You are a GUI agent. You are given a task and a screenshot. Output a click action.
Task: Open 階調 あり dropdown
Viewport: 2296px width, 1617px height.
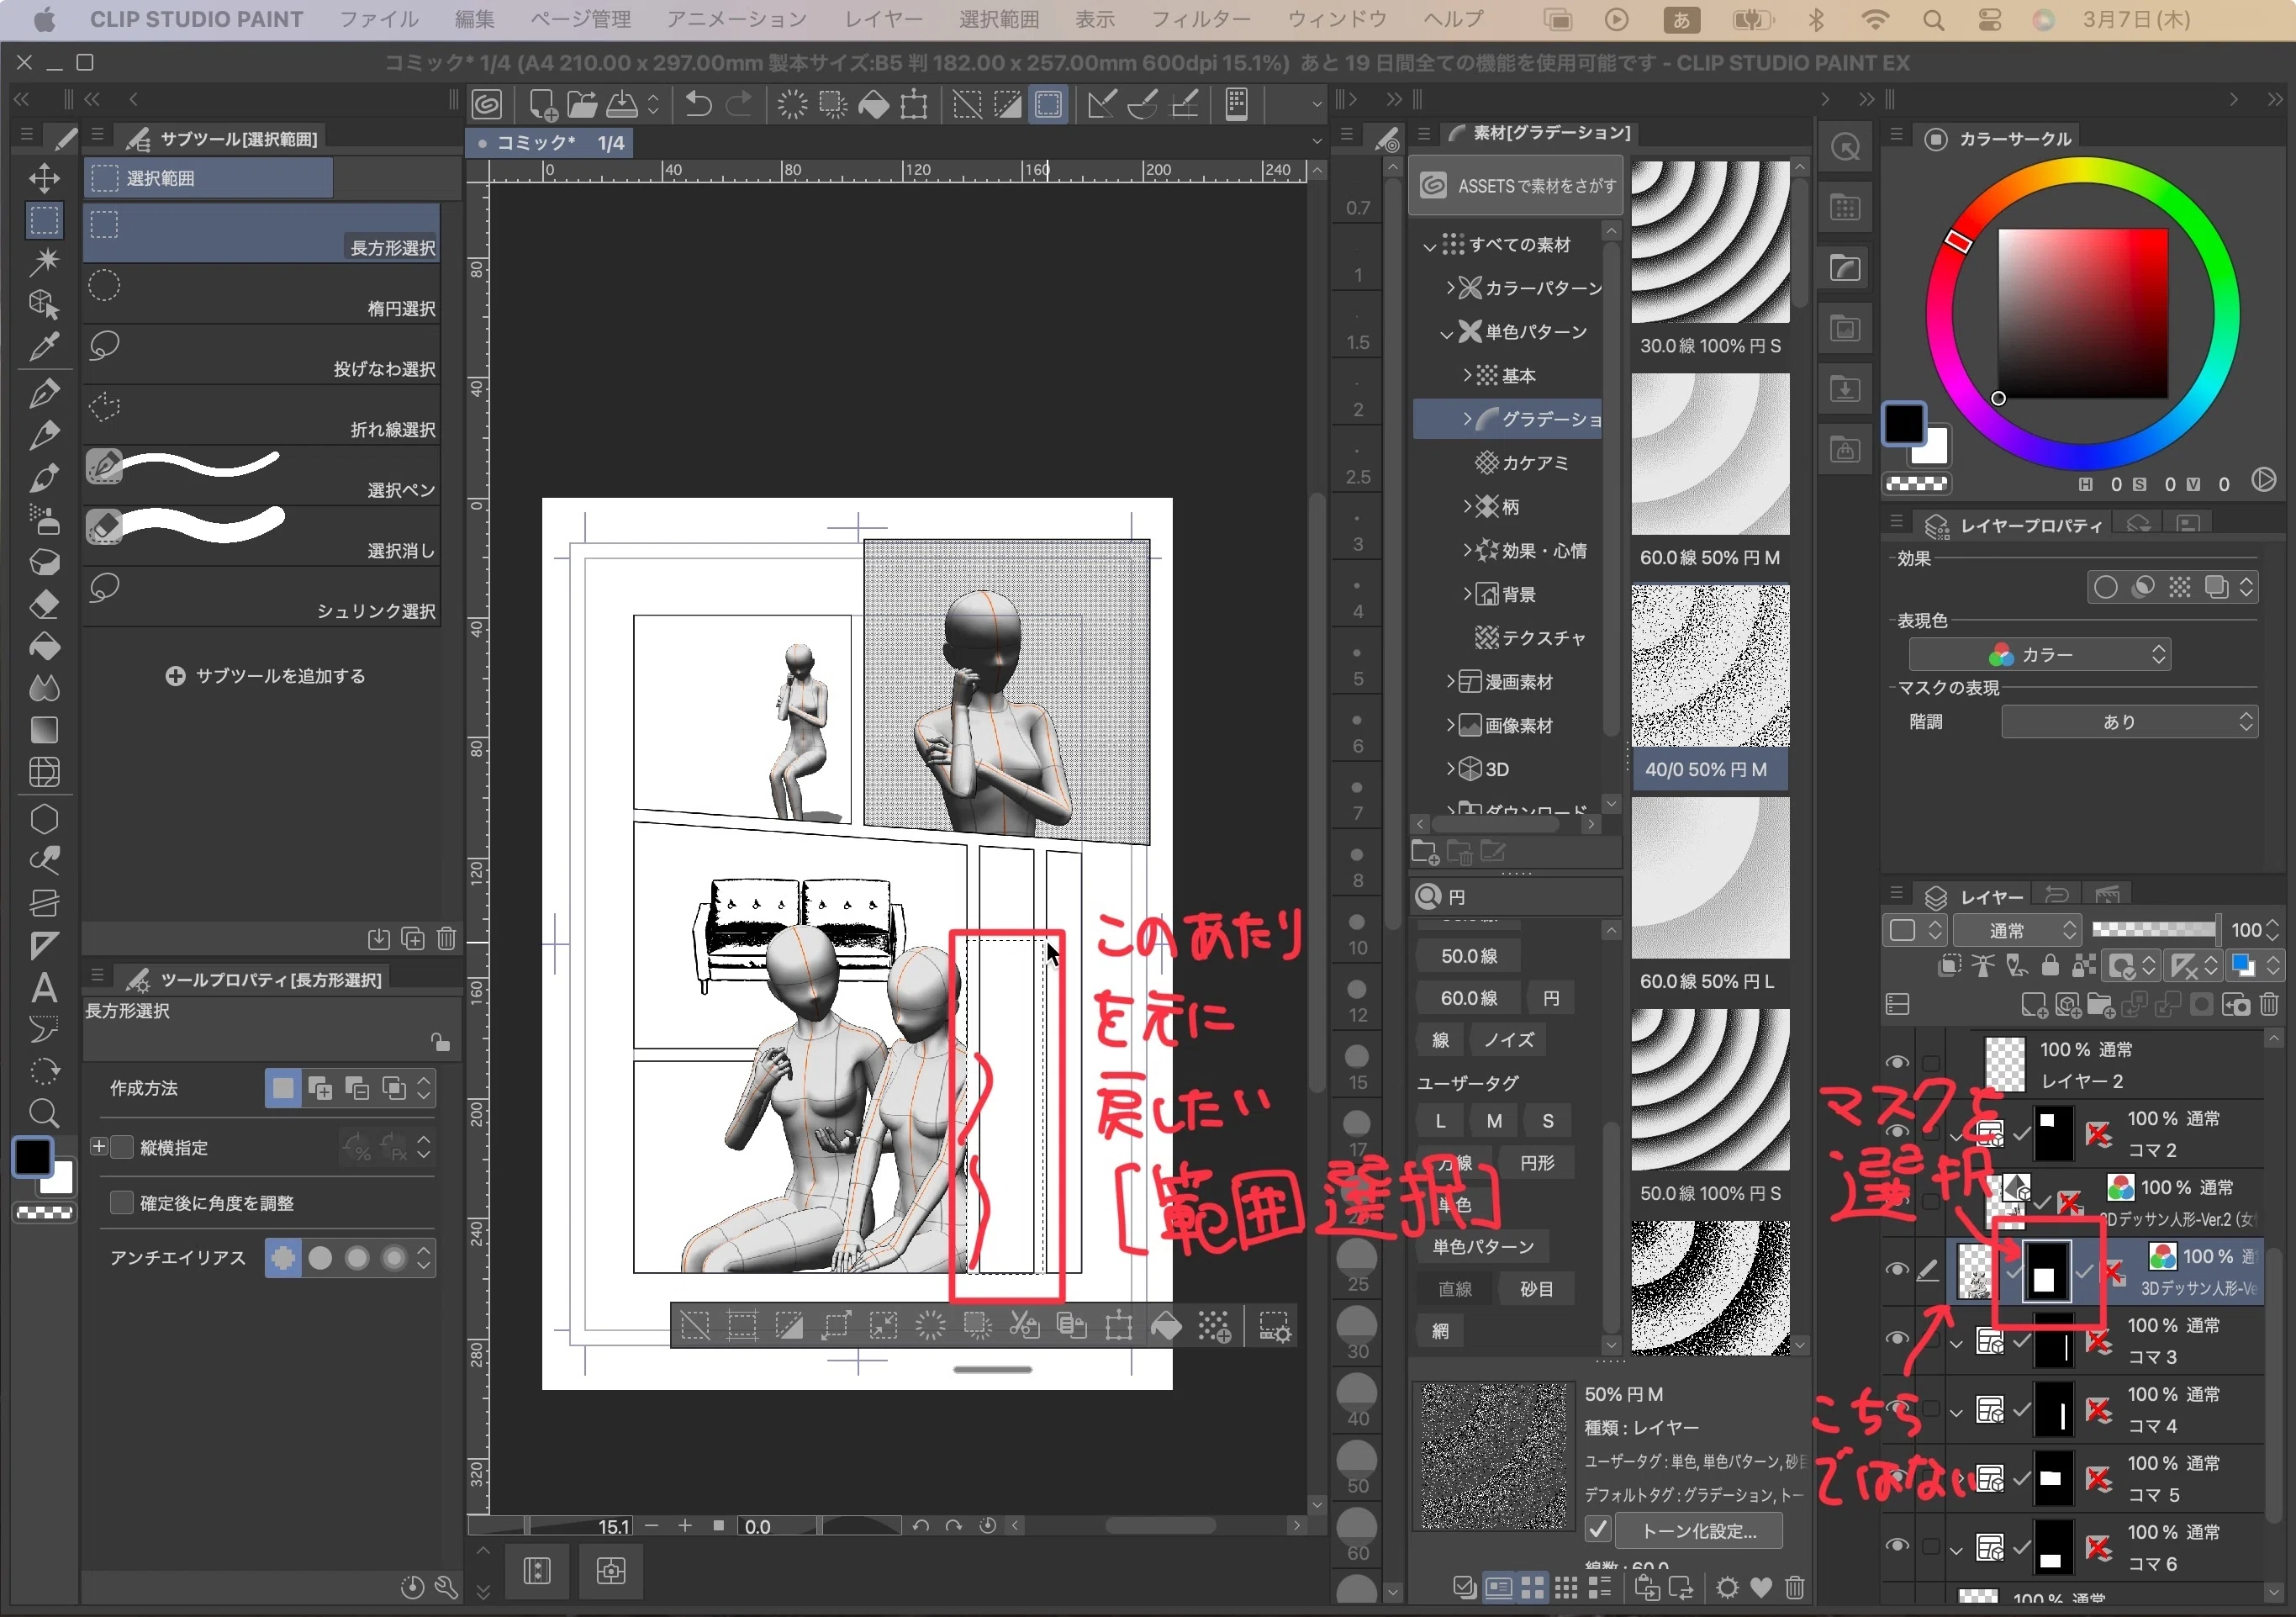click(x=2129, y=721)
